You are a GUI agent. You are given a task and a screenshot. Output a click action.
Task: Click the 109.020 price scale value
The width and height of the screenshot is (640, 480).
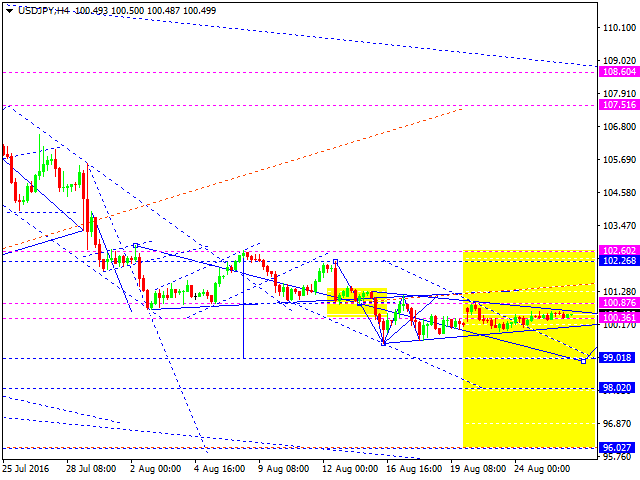pyautogui.click(x=620, y=61)
